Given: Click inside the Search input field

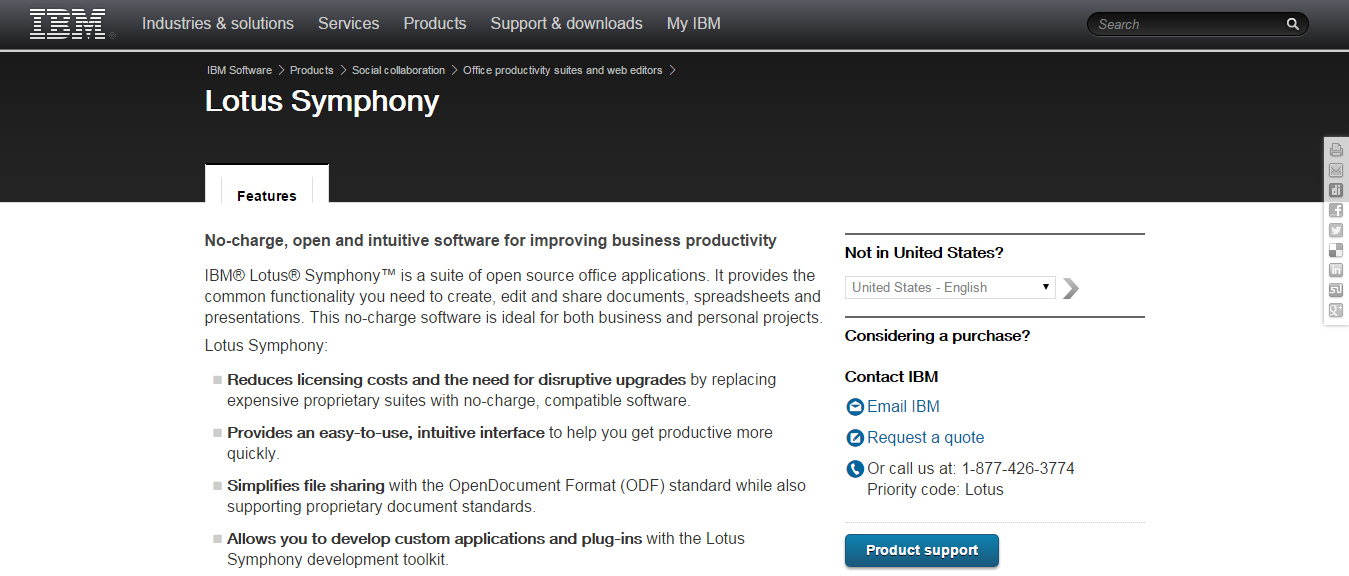Looking at the screenshot, I should pyautogui.click(x=1185, y=24).
